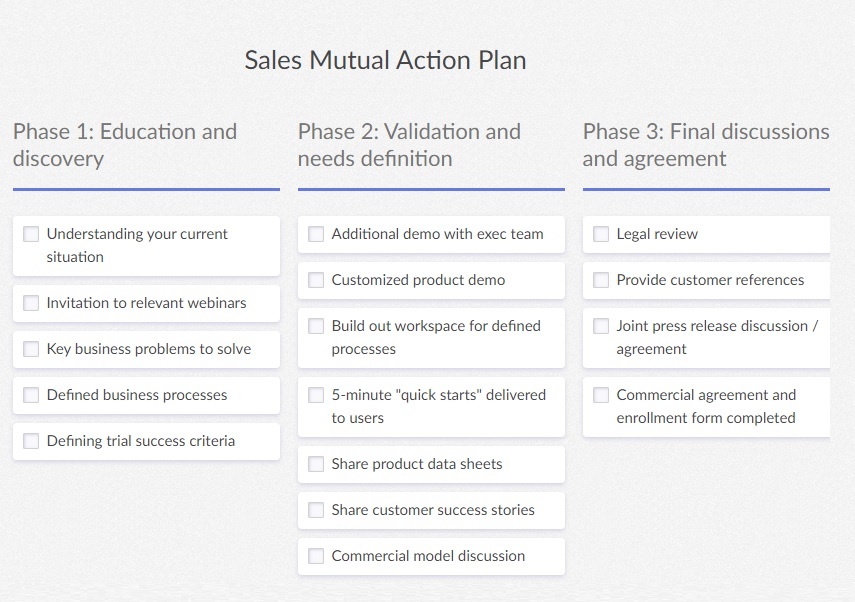
Task: Tick the 'Invitation to relevant webinars' box
Action: 31,303
